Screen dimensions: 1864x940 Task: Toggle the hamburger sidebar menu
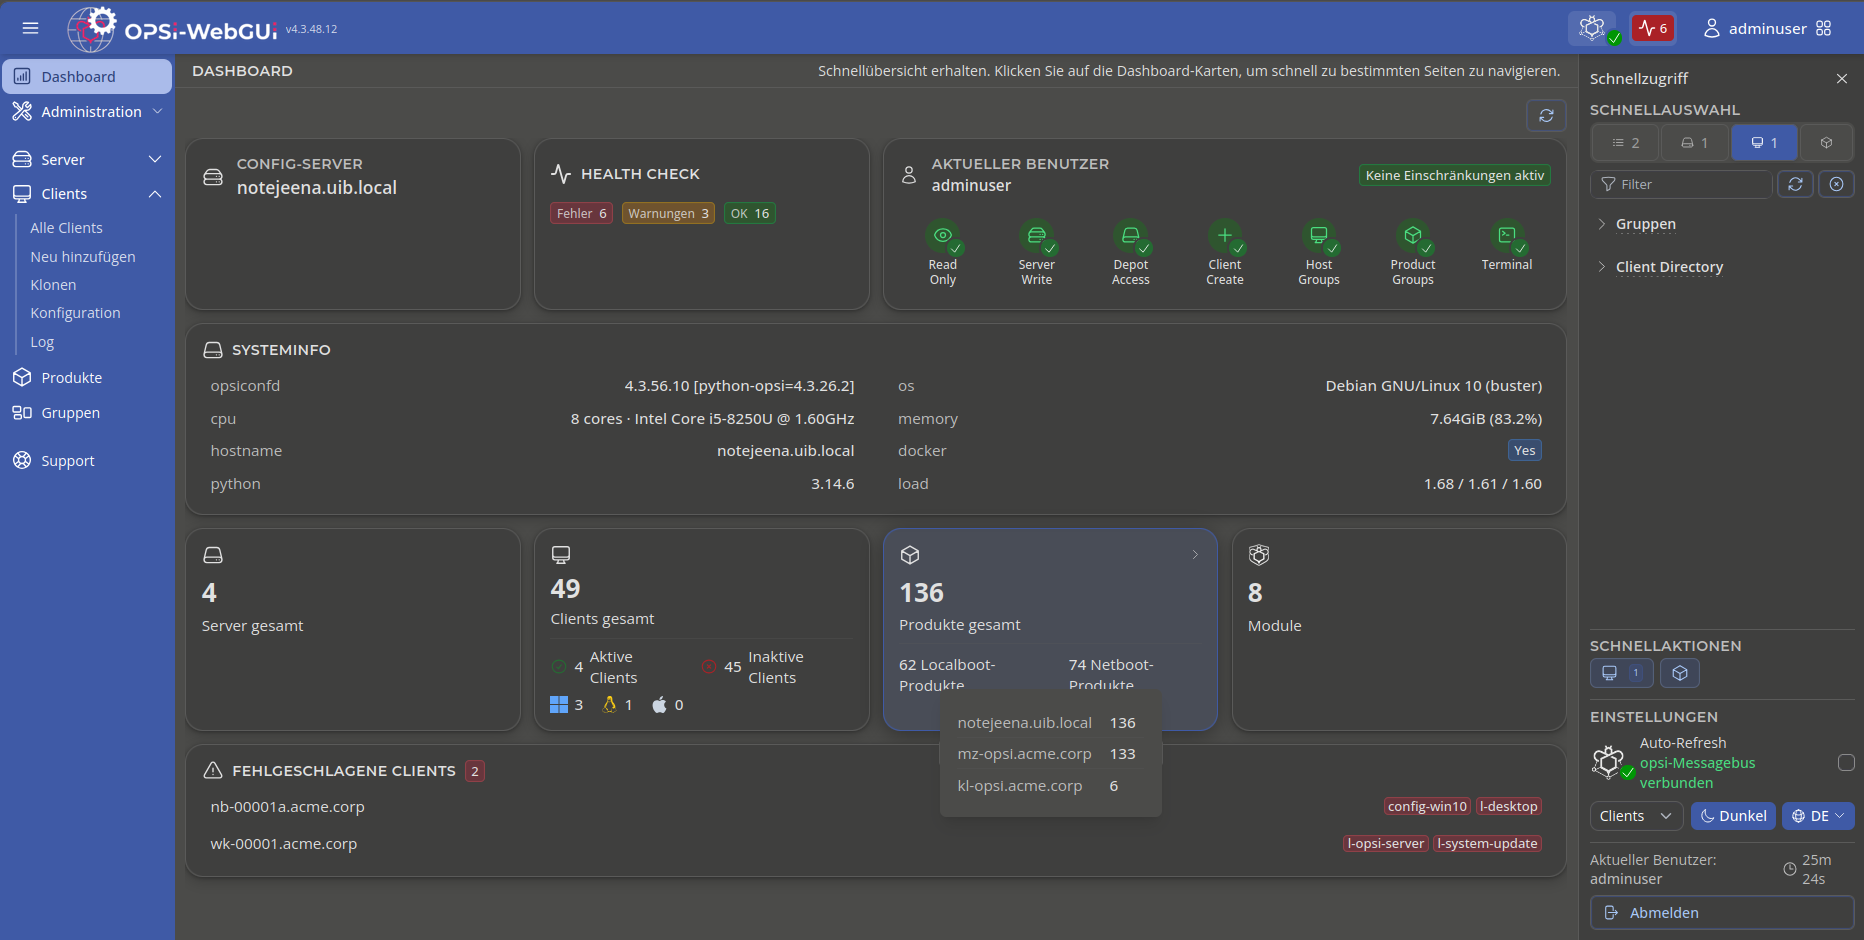30,28
